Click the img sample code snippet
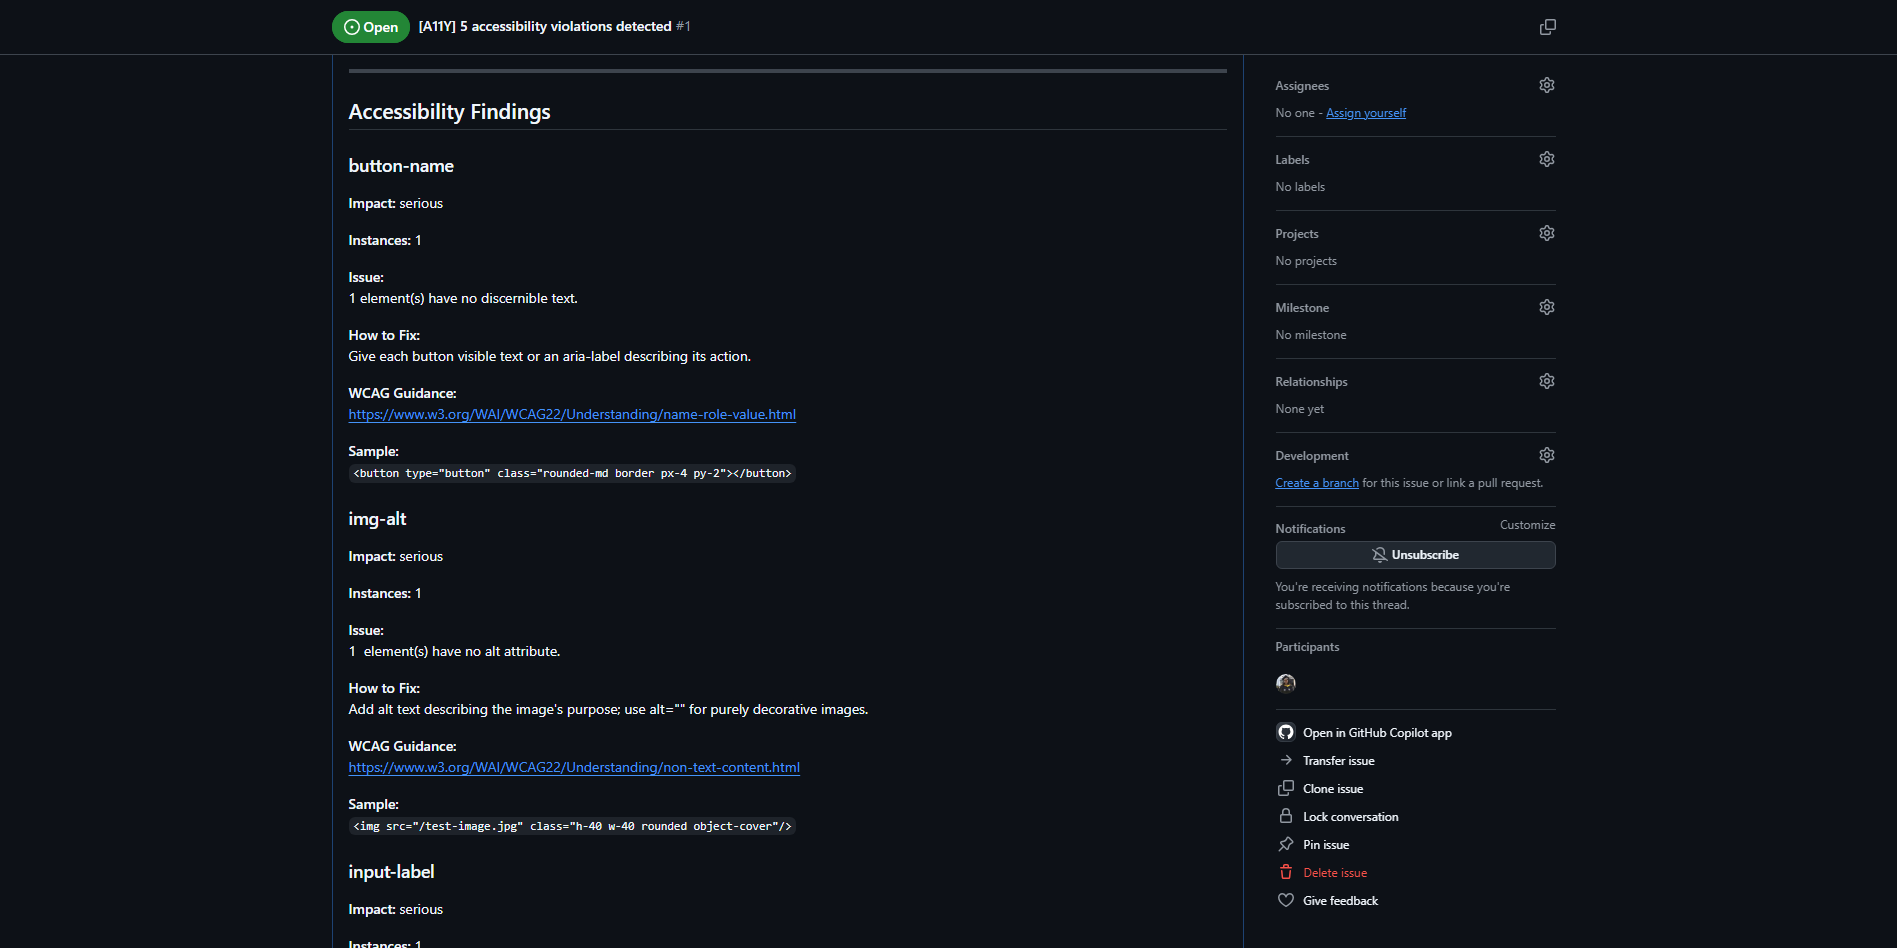The height and width of the screenshot is (948, 1897). [x=572, y=826]
